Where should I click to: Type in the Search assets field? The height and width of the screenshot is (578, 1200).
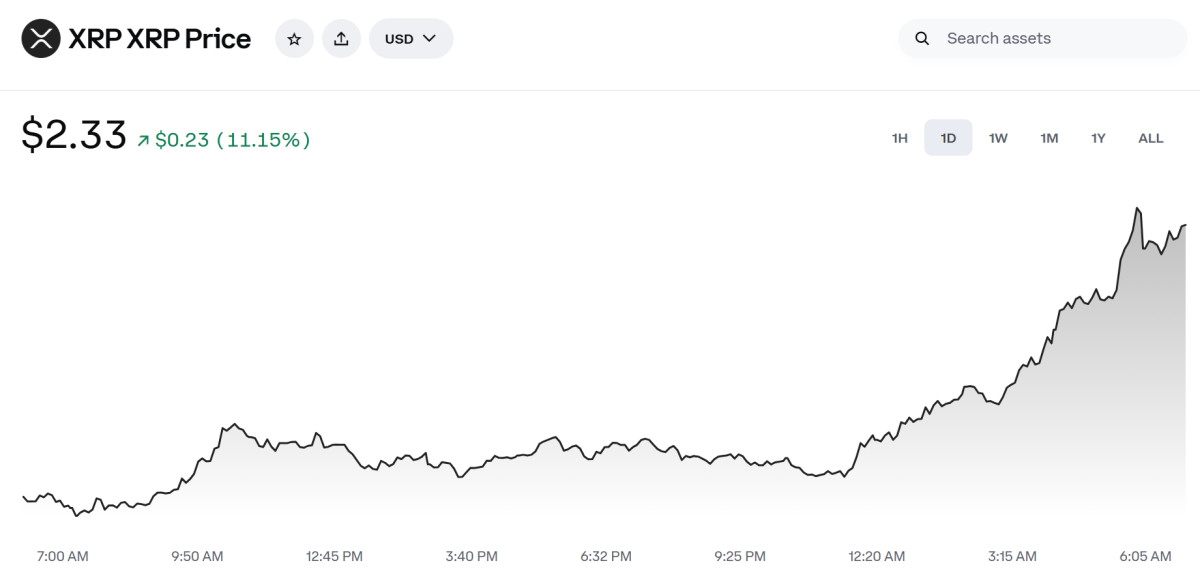pos(1050,38)
